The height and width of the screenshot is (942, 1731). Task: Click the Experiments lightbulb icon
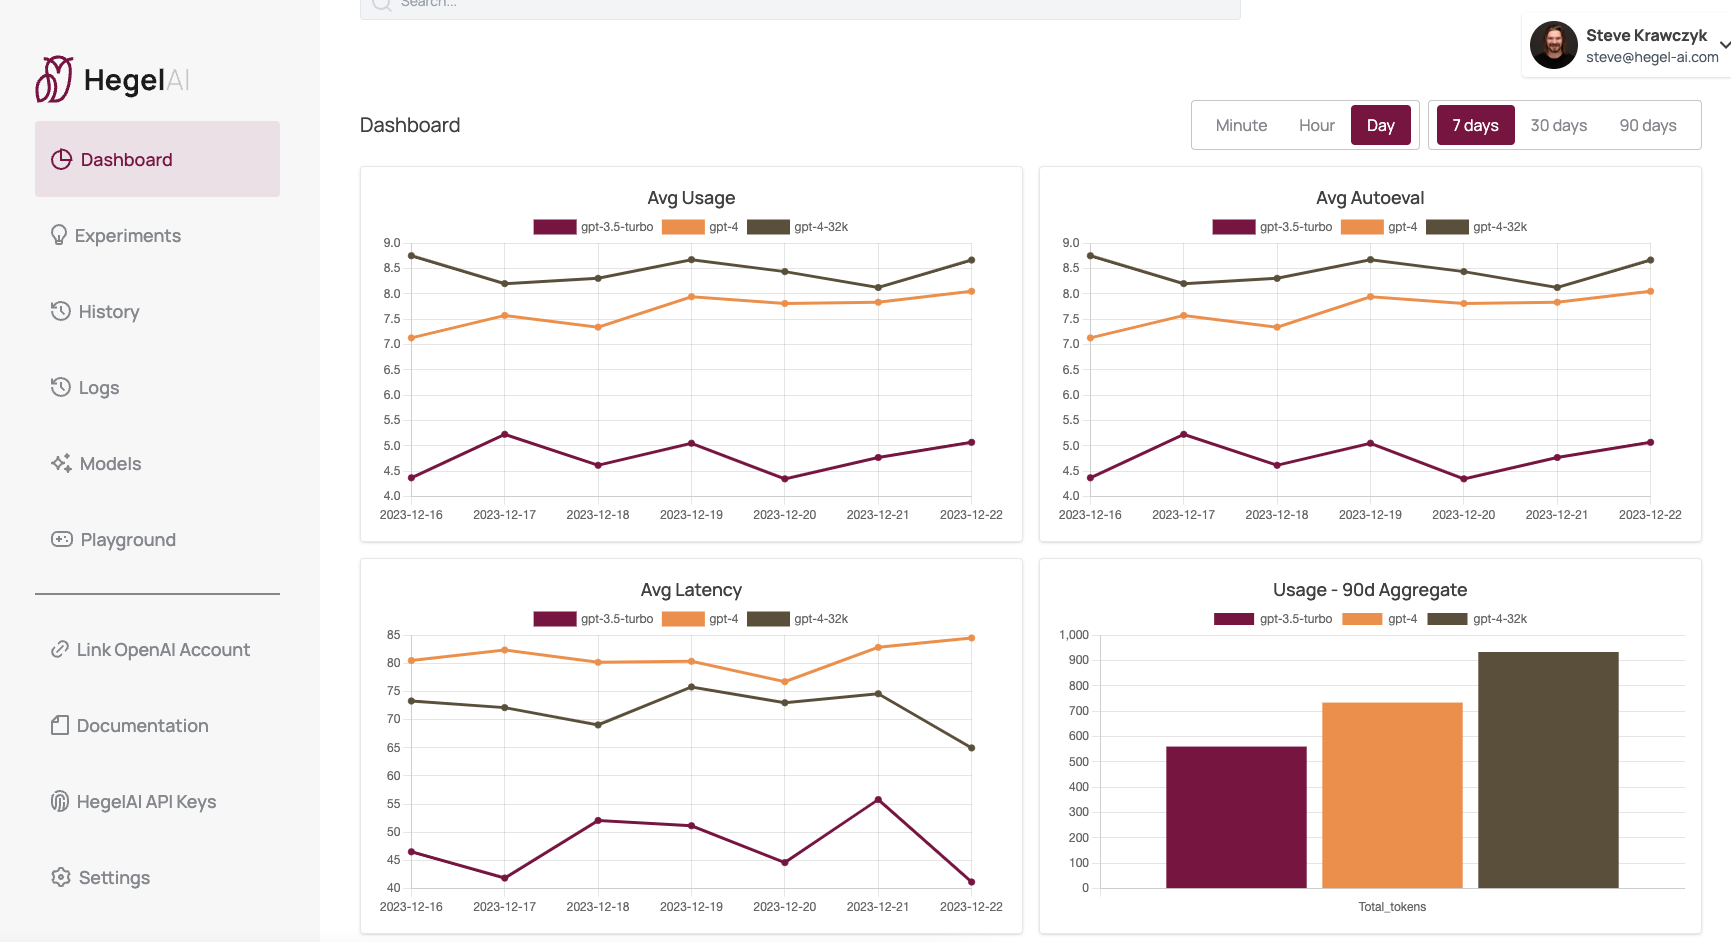click(59, 235)
